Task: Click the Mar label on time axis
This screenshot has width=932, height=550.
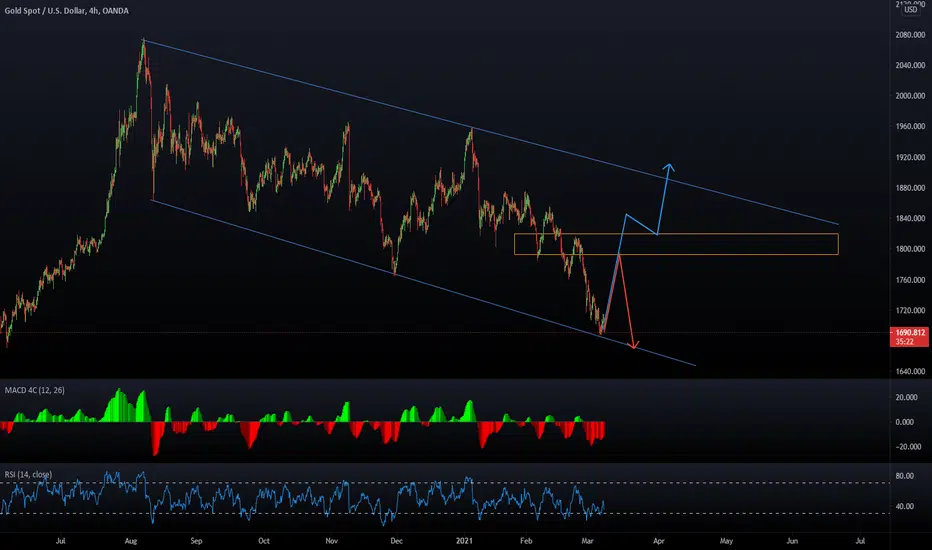Action: (587, 541)
